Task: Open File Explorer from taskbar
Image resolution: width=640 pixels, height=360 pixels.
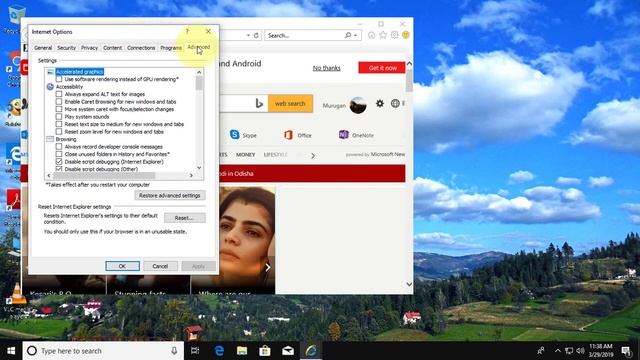Action: (x=242, y=351)
